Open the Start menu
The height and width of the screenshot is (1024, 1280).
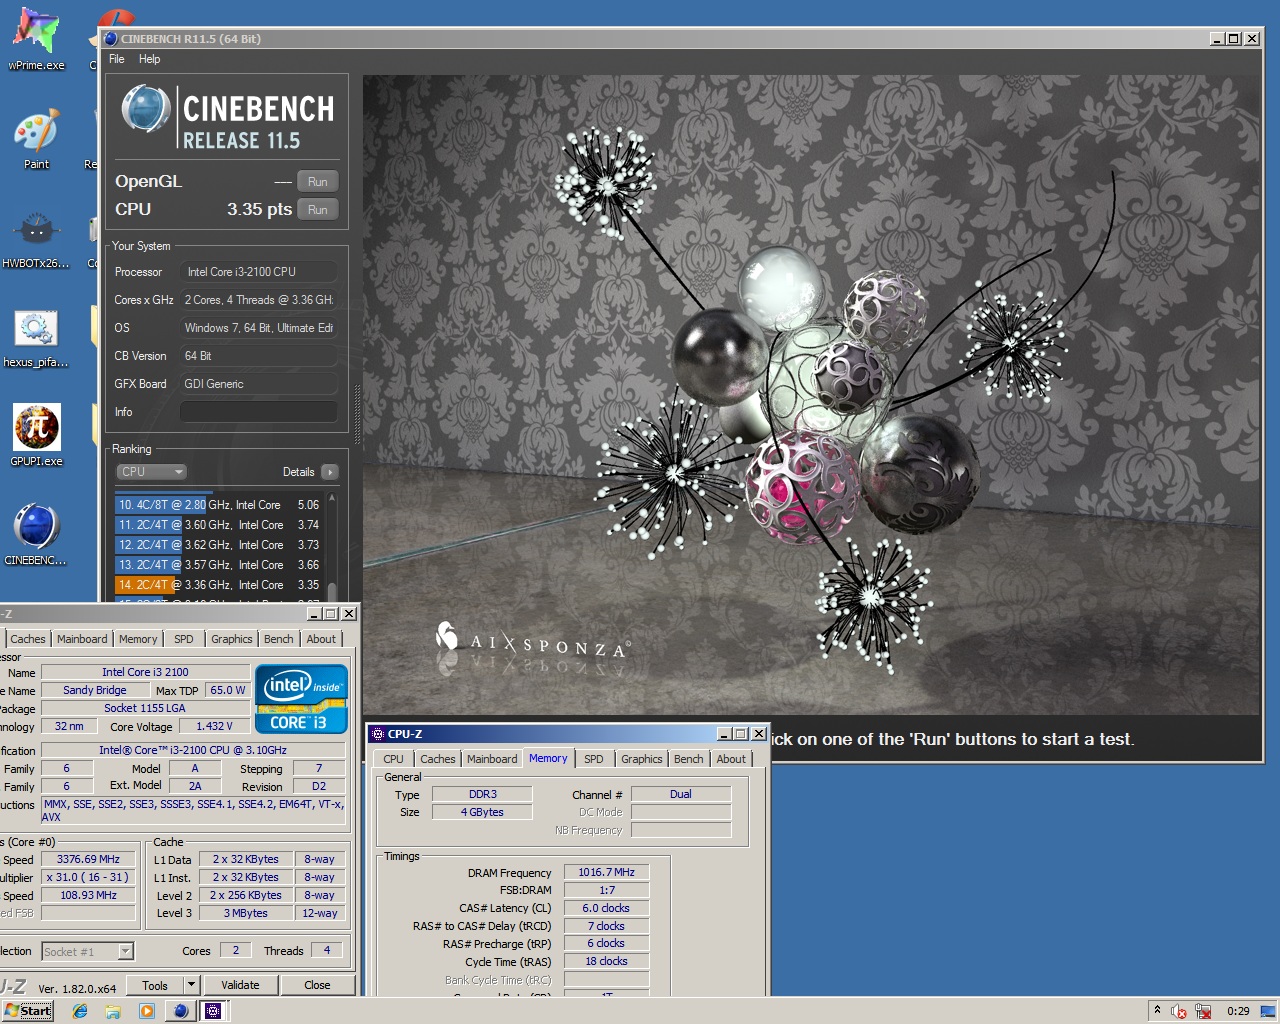(x=28, y=1011)
